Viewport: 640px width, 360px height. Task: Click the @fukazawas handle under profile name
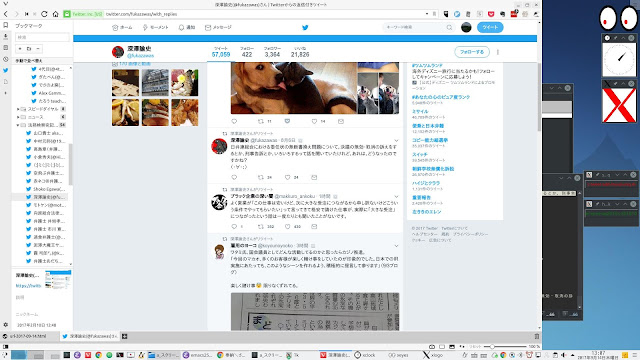click(x=140, y=56)
